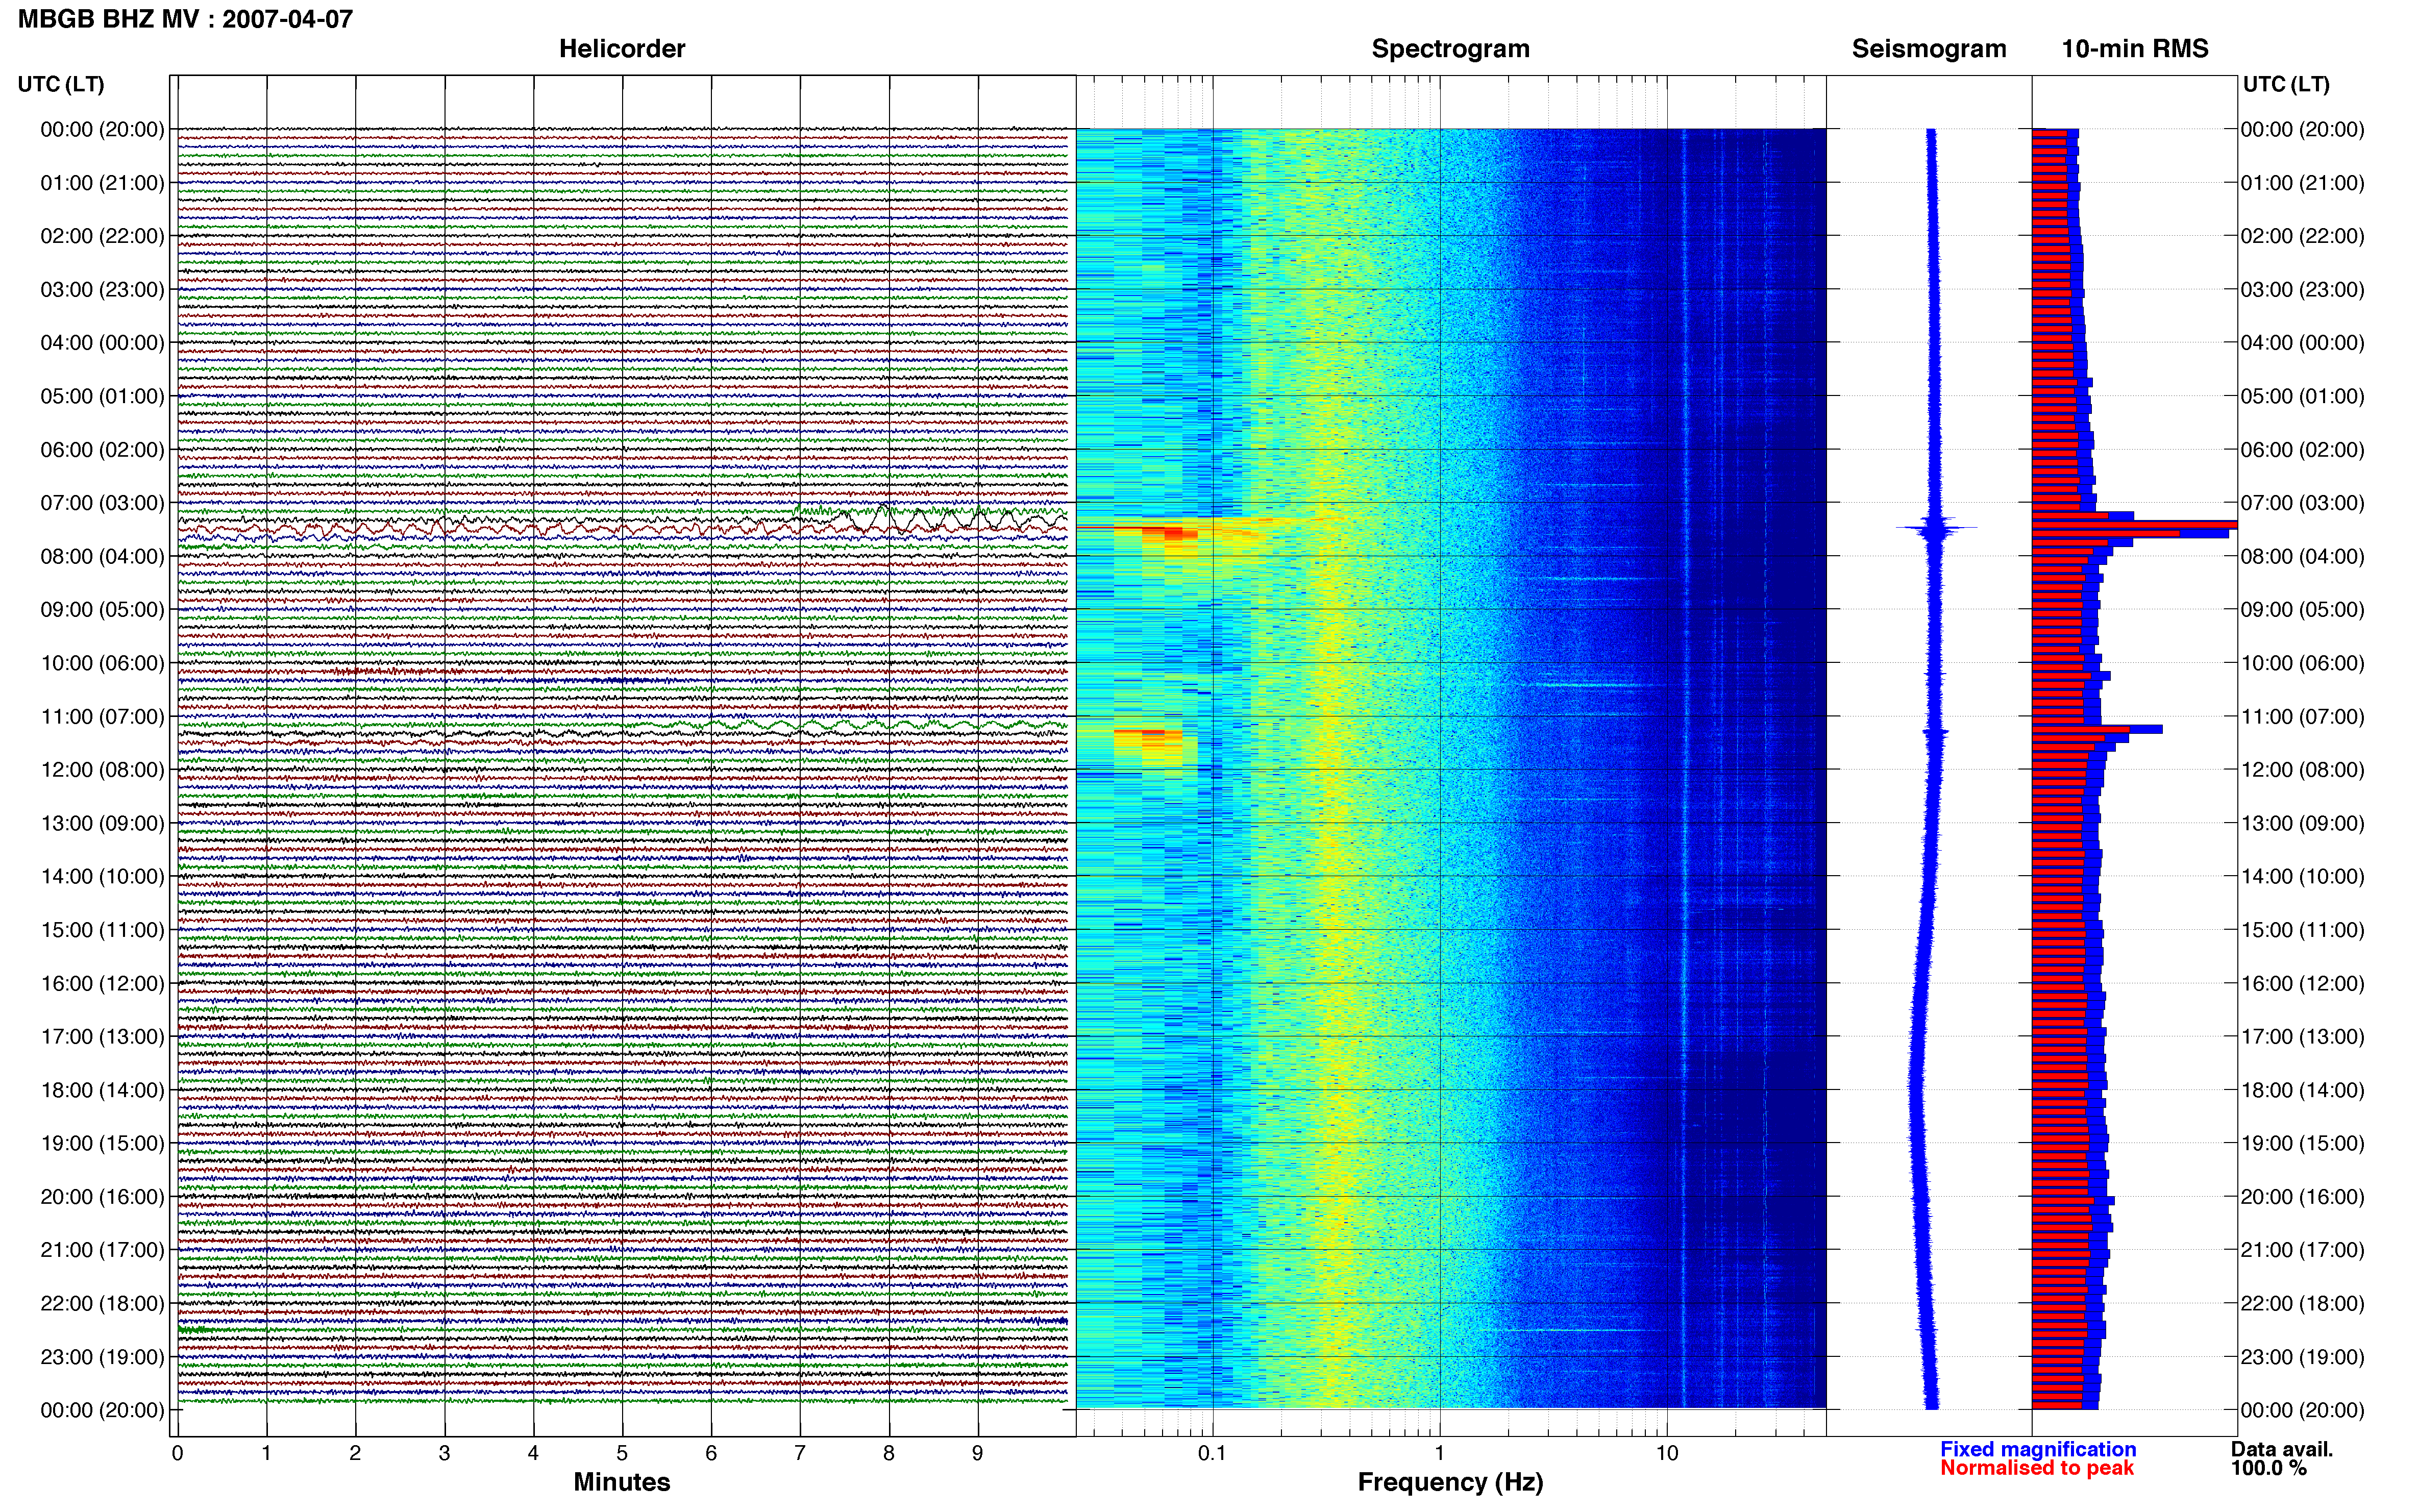Click 10:00 (06:00) label beside the Helicorder
Image resolution: width=2419 pixels, height=1512 pixels.
(102, 663)
